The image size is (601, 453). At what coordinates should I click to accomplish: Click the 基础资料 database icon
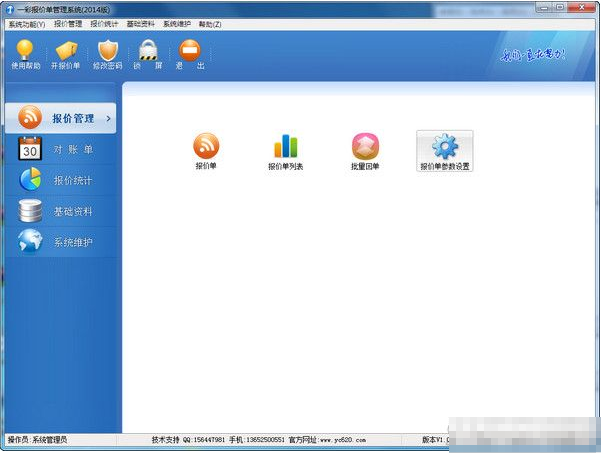point(30,211)
